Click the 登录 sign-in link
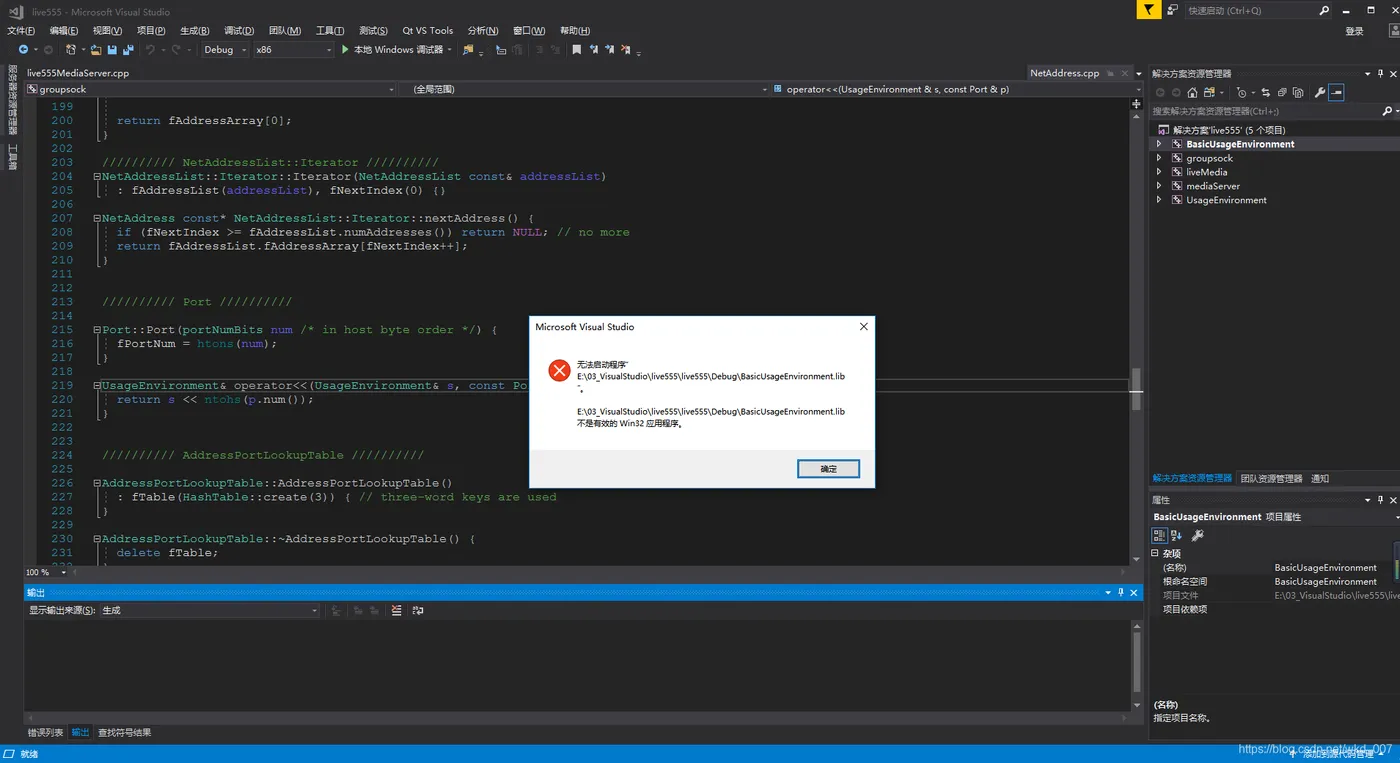The image size is (1400, 763). click(x=1354, y=31)
